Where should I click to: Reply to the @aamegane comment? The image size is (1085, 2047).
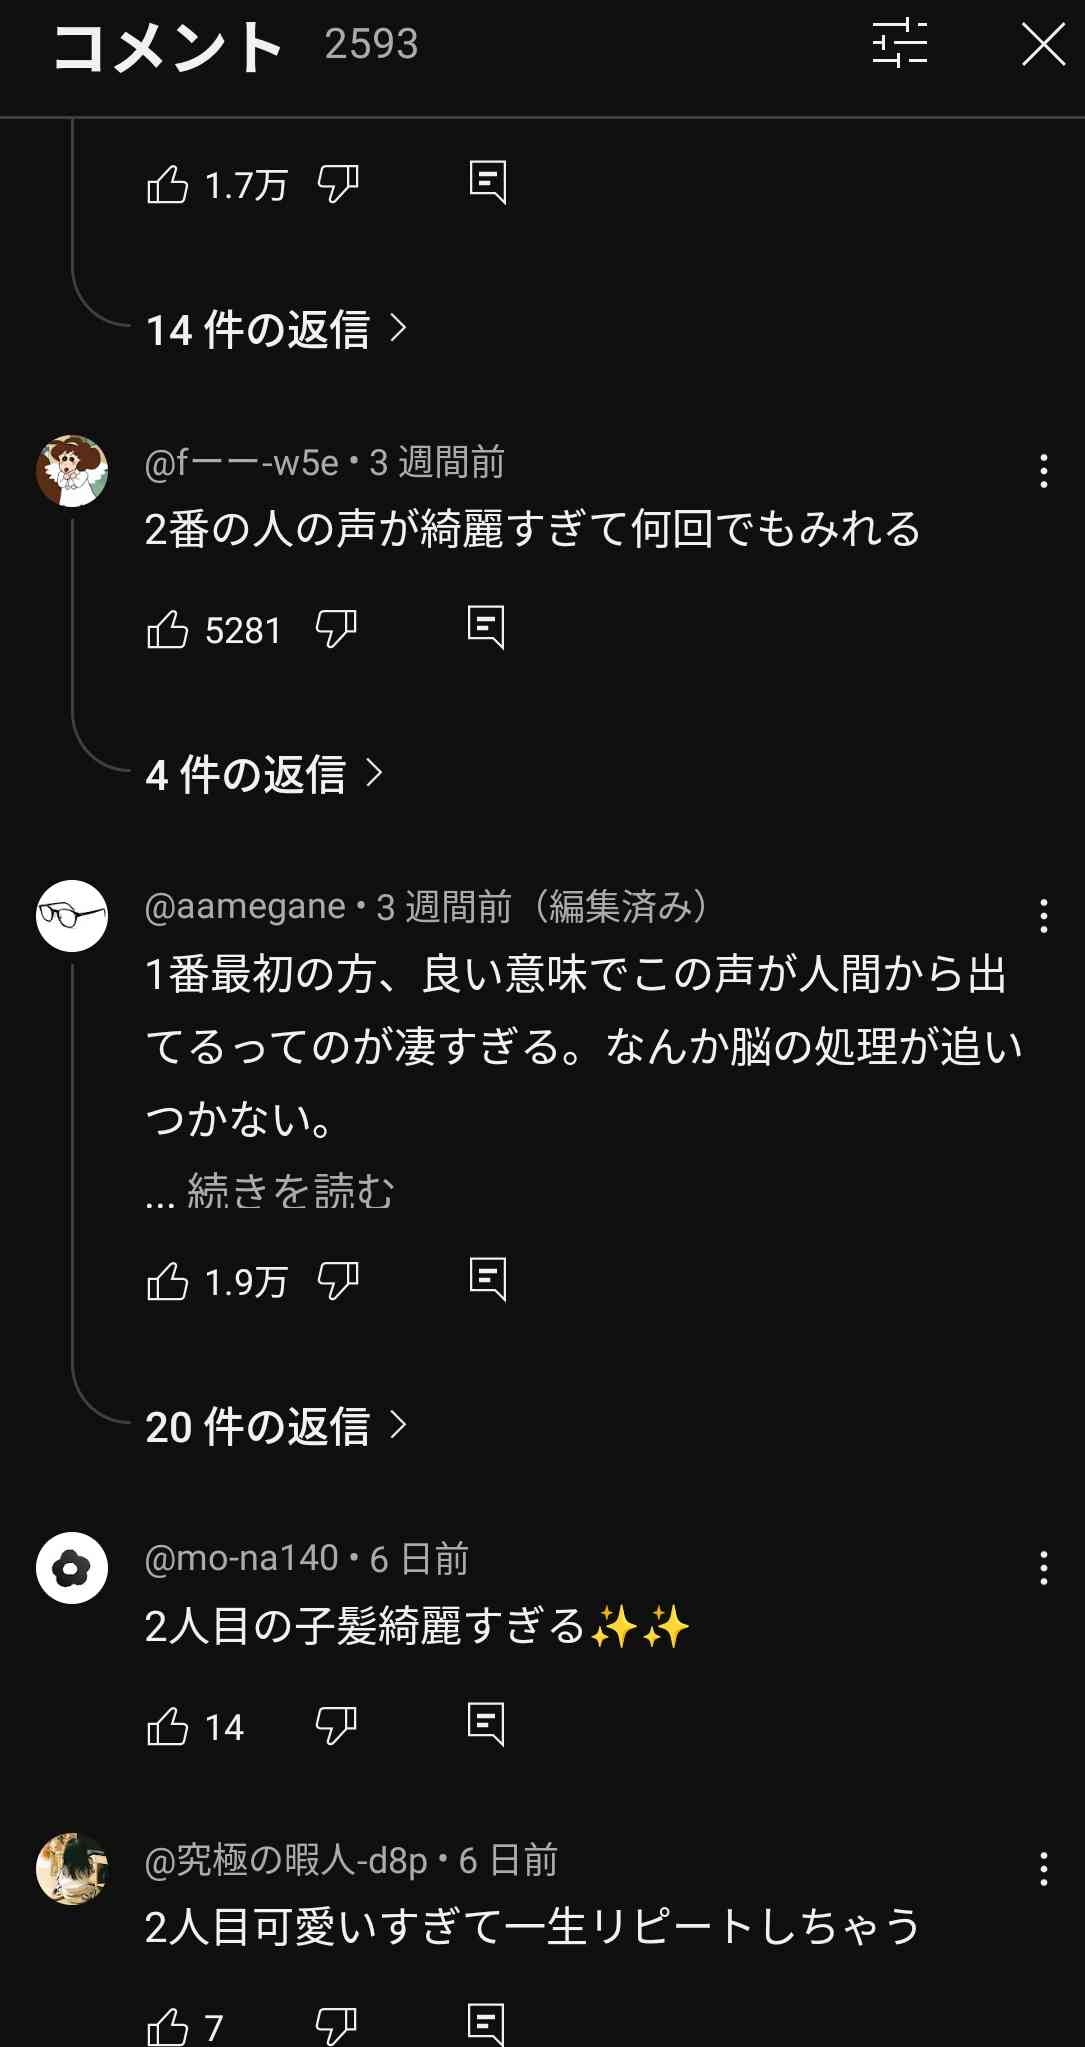coord(488,1280)
